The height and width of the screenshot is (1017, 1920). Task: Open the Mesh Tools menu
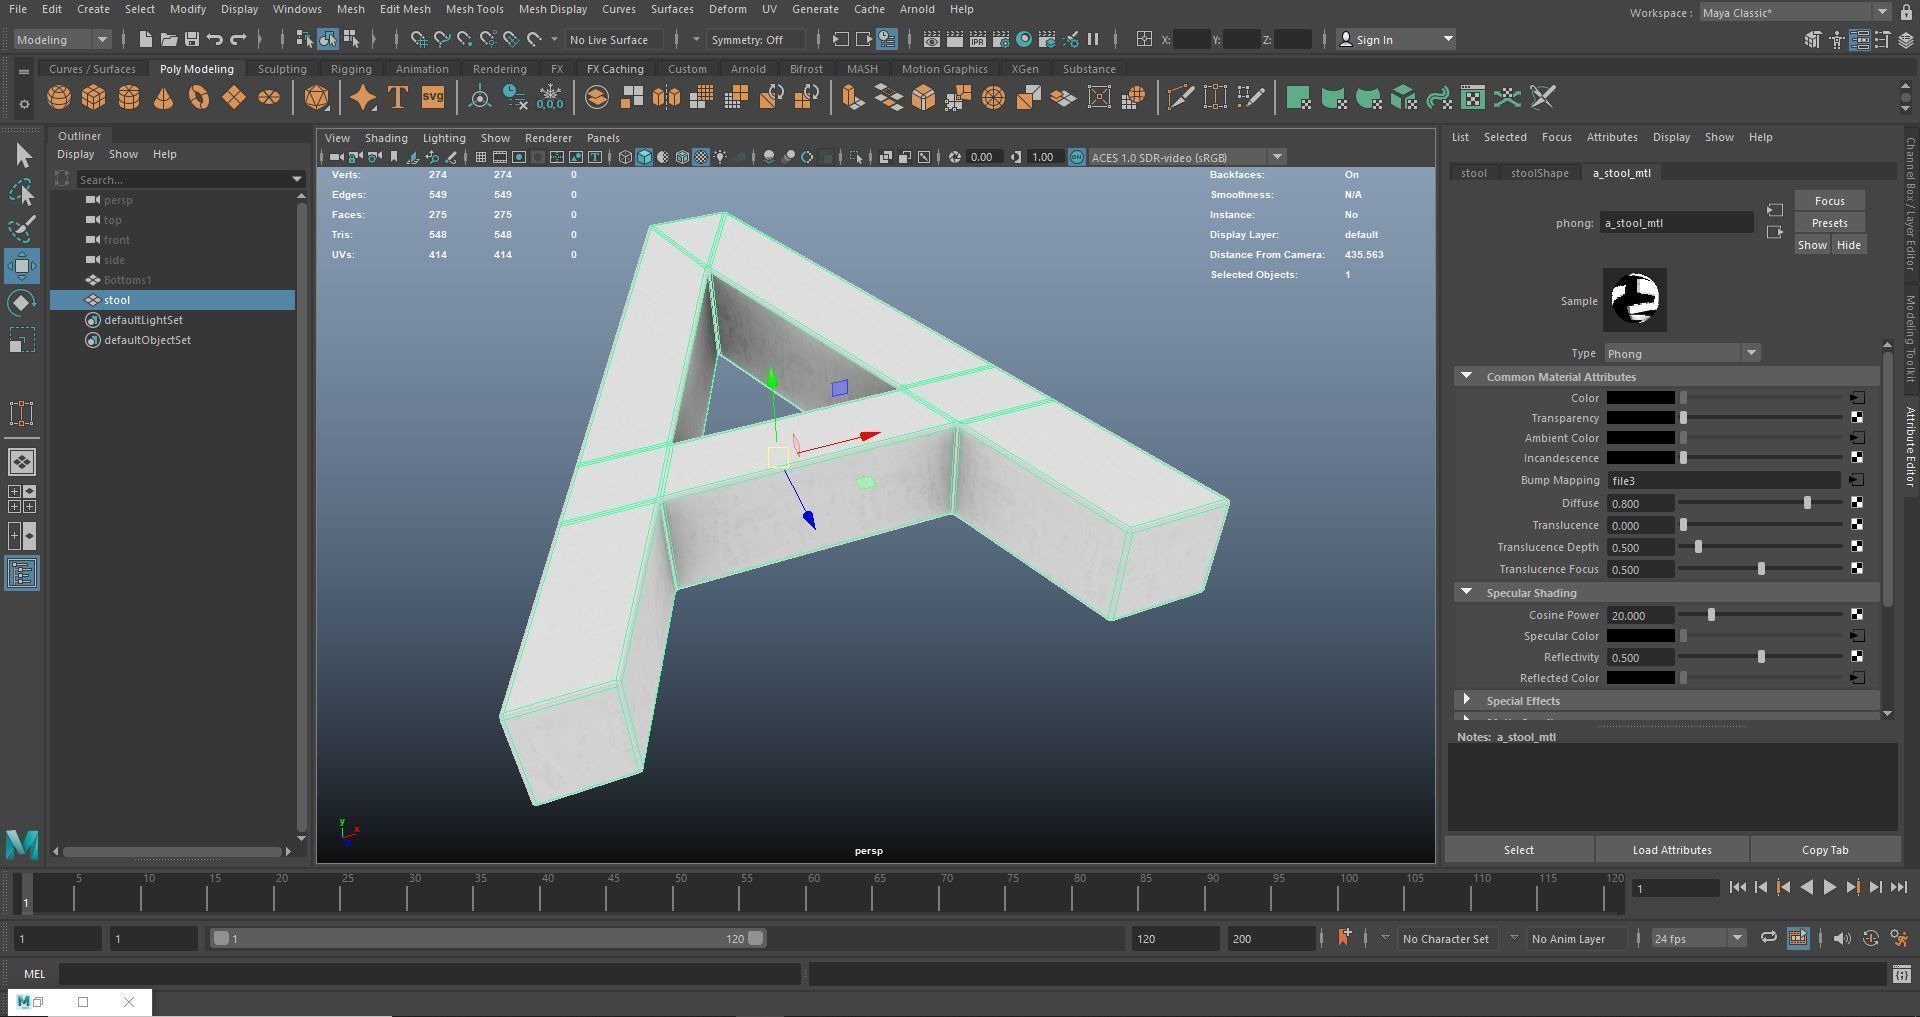pyautogui.click(x=474, y=9)
